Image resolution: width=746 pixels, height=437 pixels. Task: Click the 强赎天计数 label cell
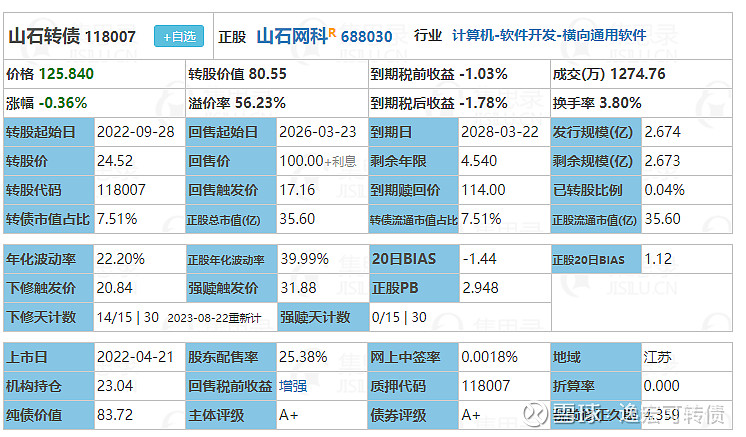(323, 317)
